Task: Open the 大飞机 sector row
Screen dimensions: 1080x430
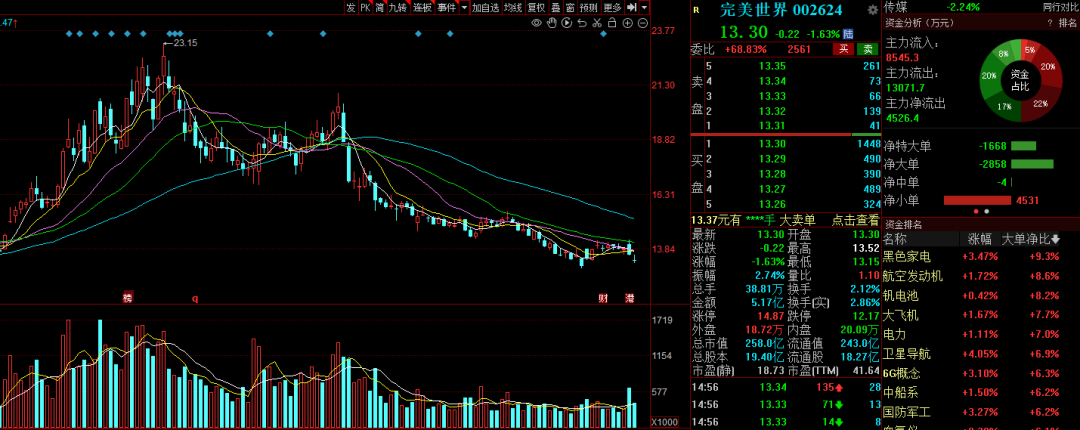Action: (x=981, y=315)
